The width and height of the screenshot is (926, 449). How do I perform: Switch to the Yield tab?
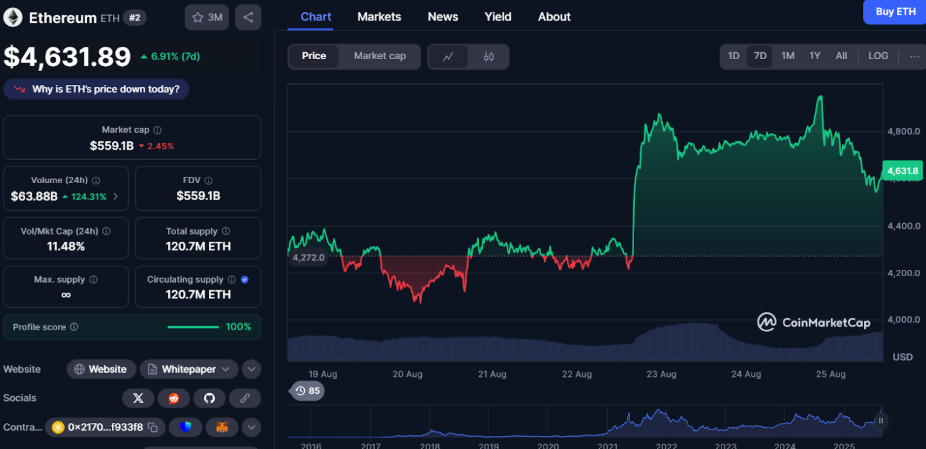point(498,17)
